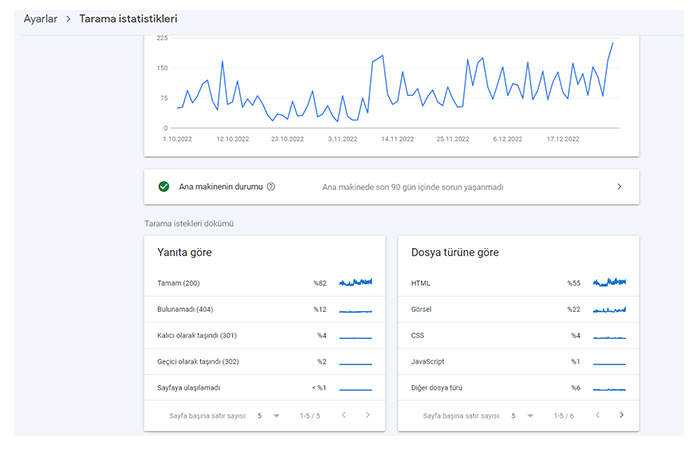695x449 pixels.
Task: Click next page arrow in Yanıta göre table
Action: [x=367, y=415]
